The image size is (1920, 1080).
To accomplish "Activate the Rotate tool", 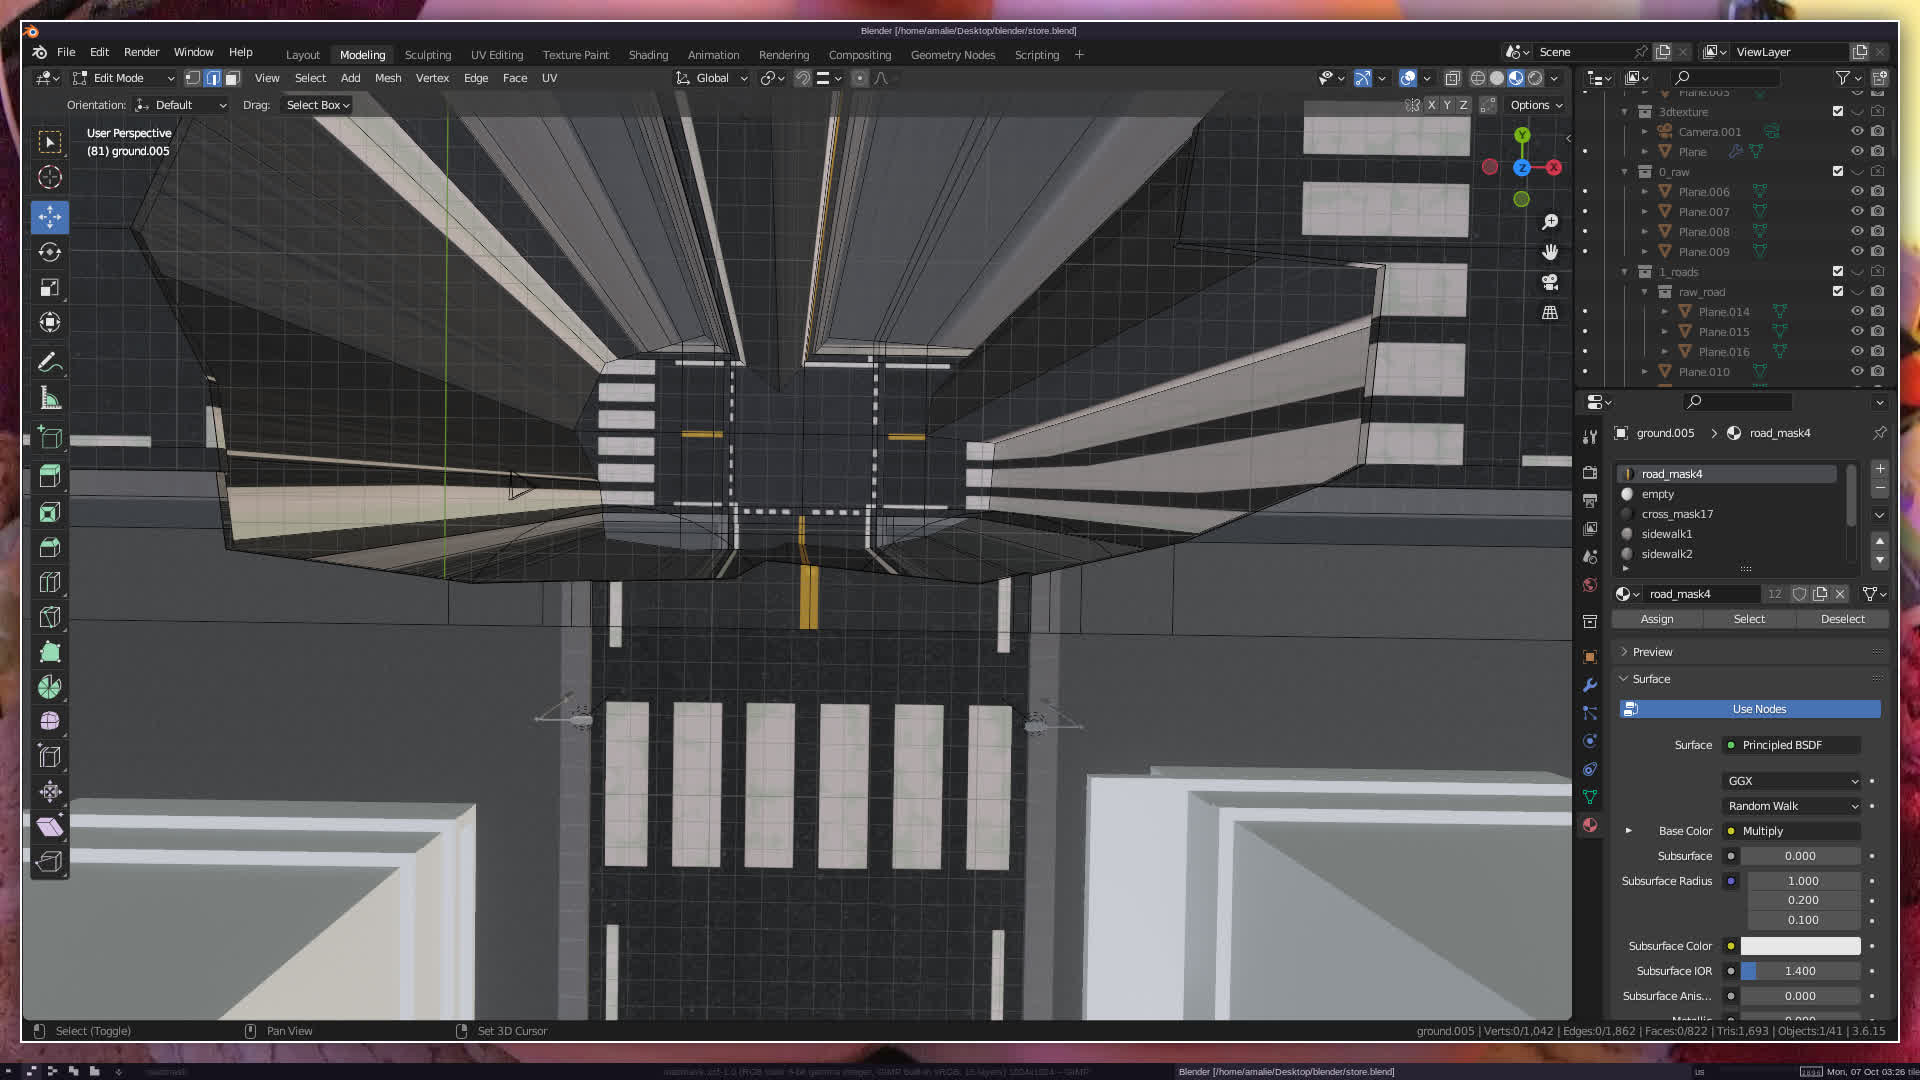I will 50,252.
